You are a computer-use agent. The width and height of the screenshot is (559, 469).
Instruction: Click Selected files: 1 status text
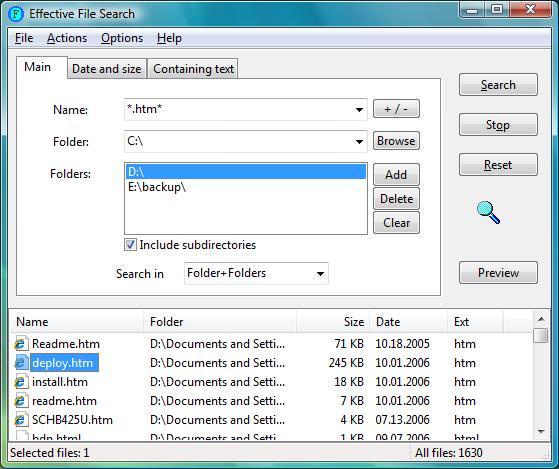50,453
